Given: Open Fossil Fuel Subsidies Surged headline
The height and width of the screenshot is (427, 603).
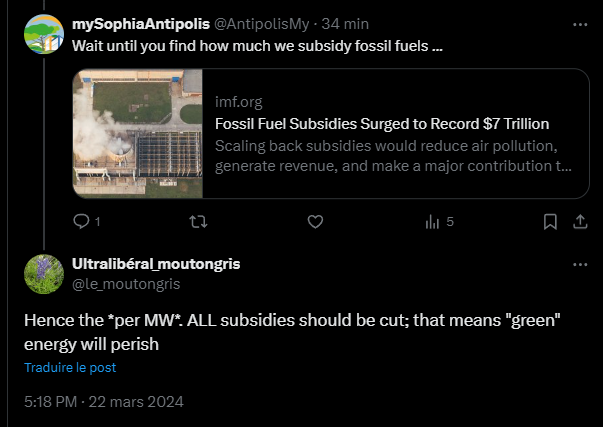Looking at the screenshot, I should (382, 124).
